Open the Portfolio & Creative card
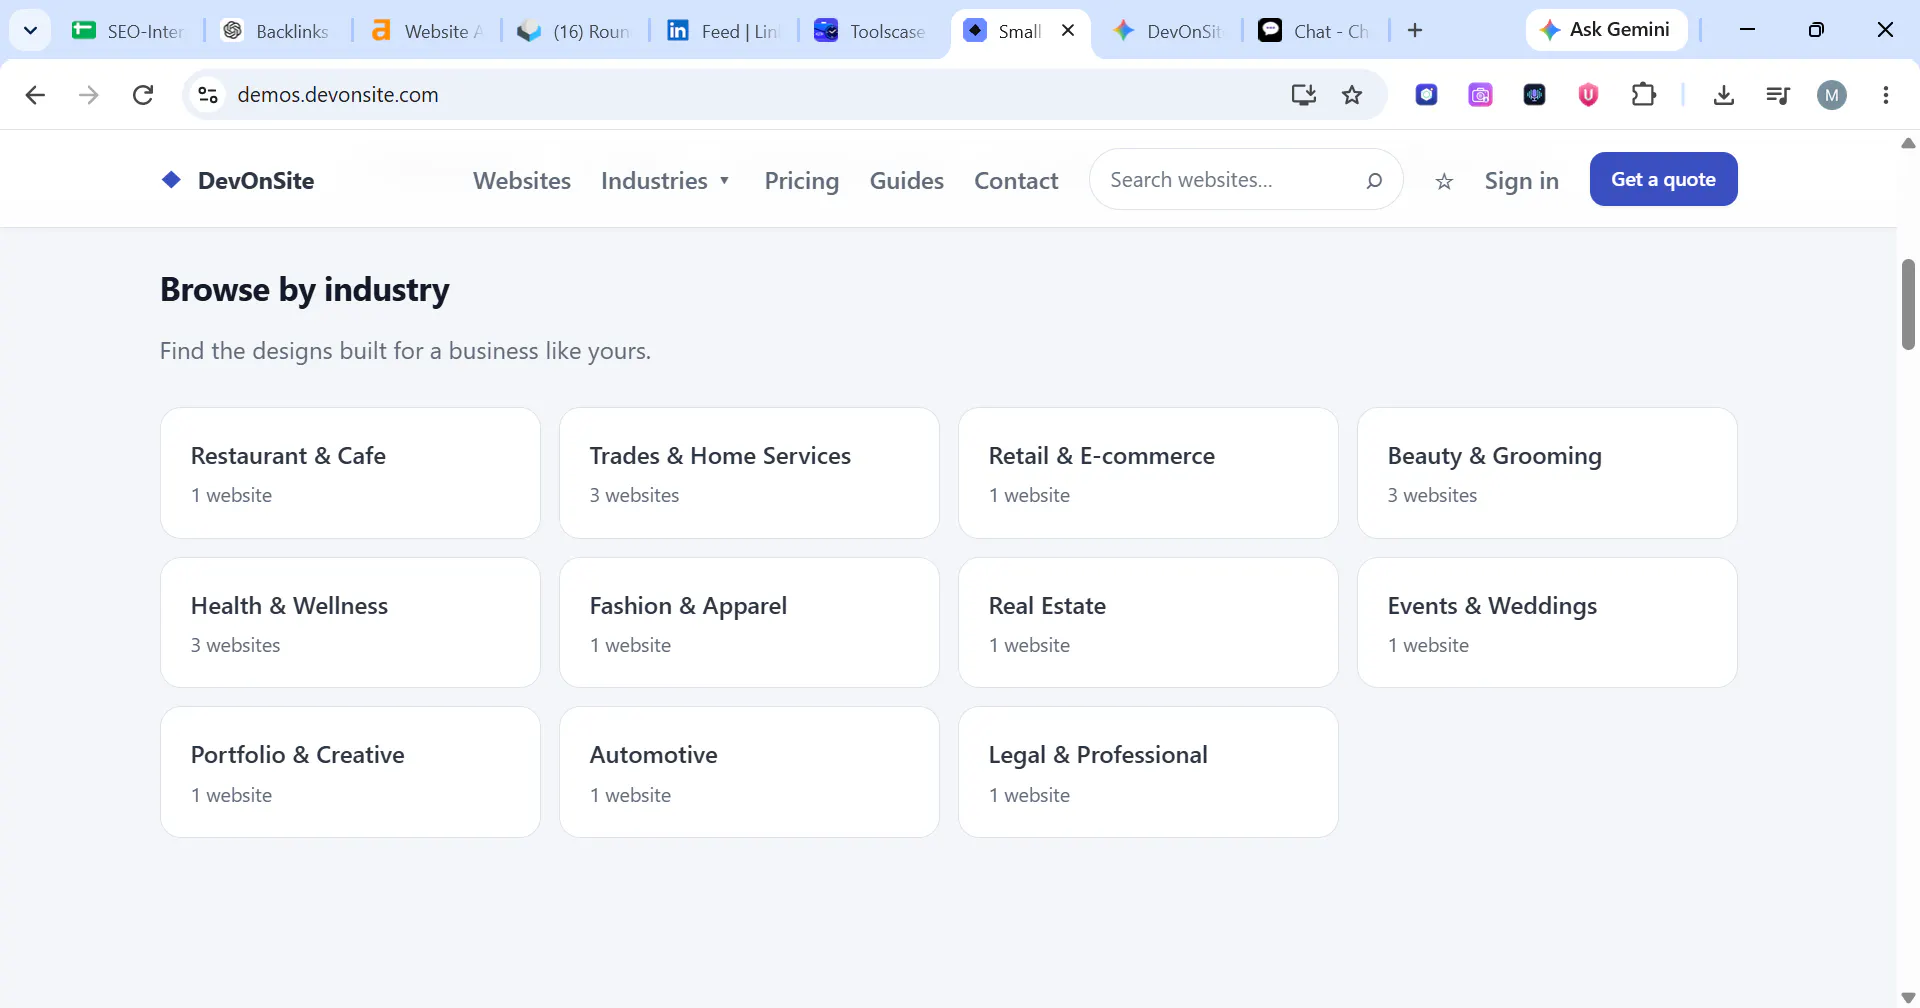The image size is (1920, 1008). [x=350, y=772]
